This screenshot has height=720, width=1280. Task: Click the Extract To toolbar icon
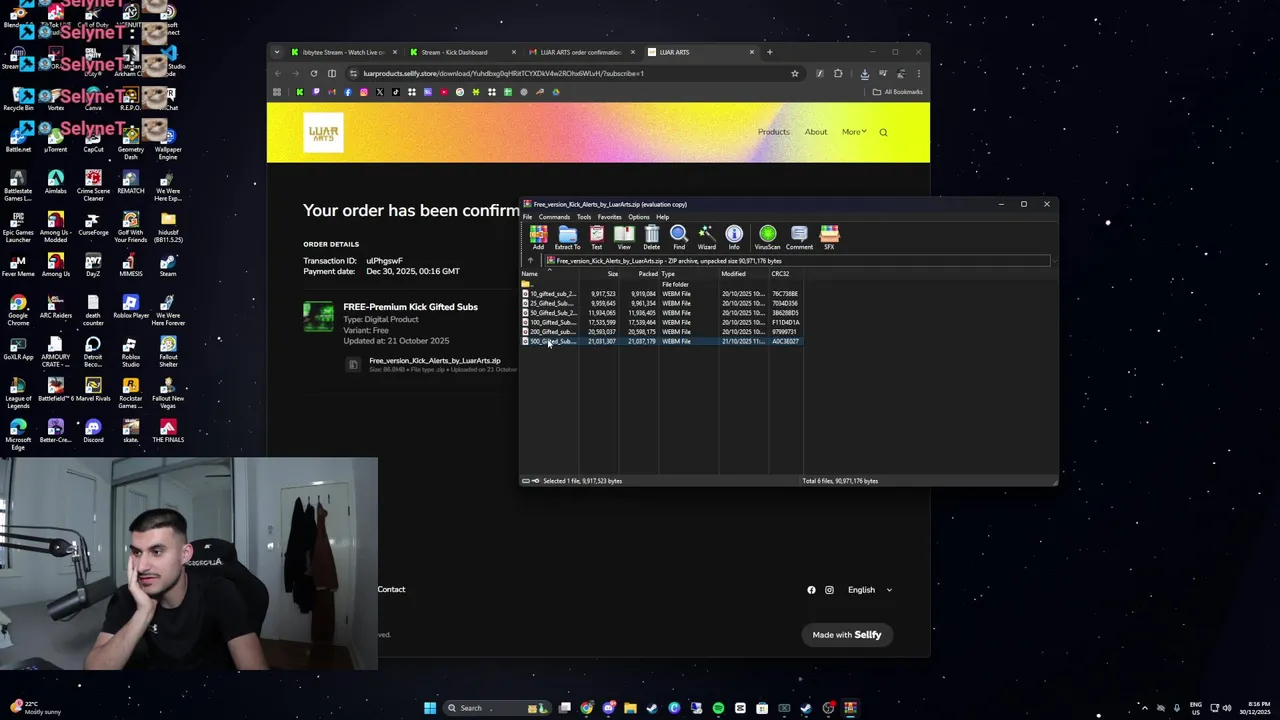click(567, 237)
